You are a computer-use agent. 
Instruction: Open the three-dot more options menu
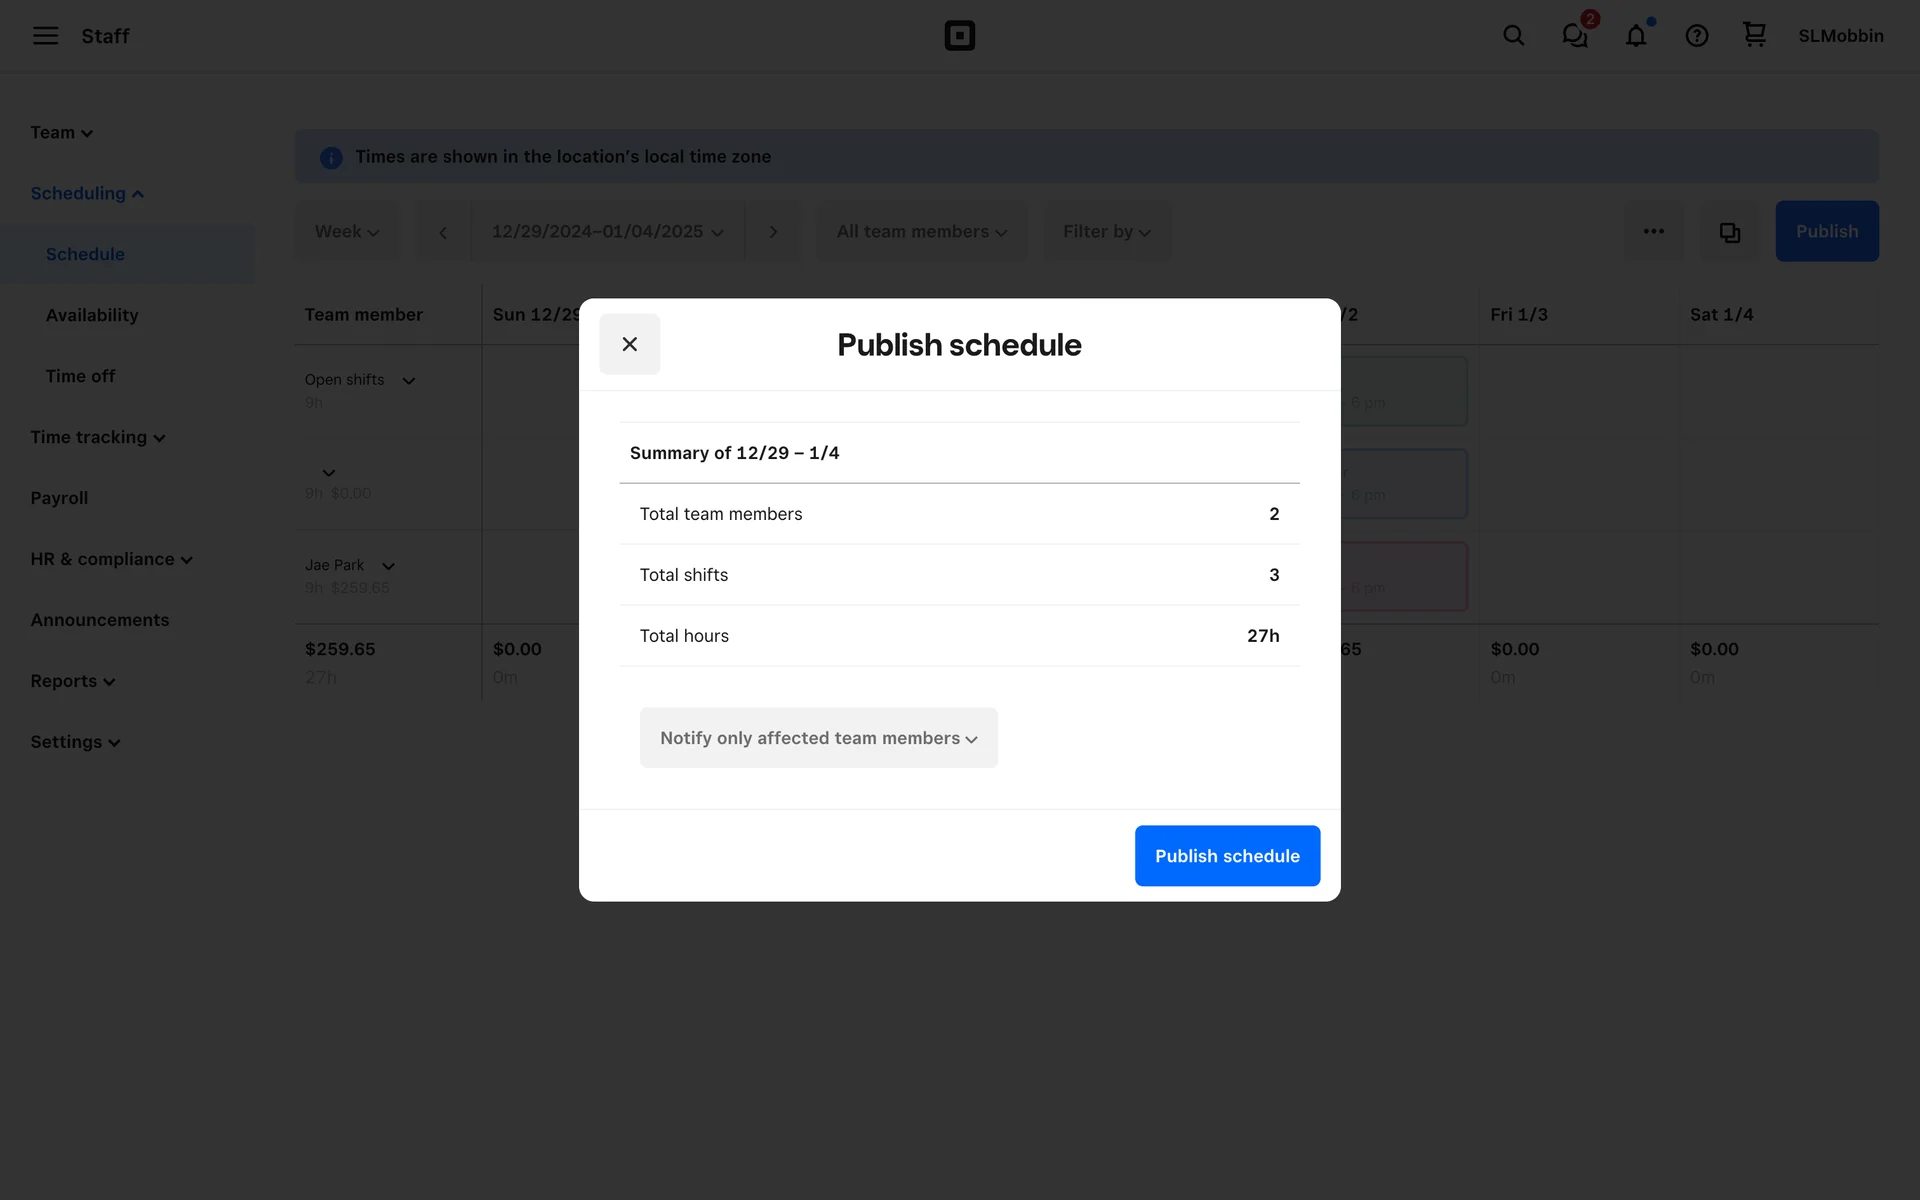tap(1653, 232)
